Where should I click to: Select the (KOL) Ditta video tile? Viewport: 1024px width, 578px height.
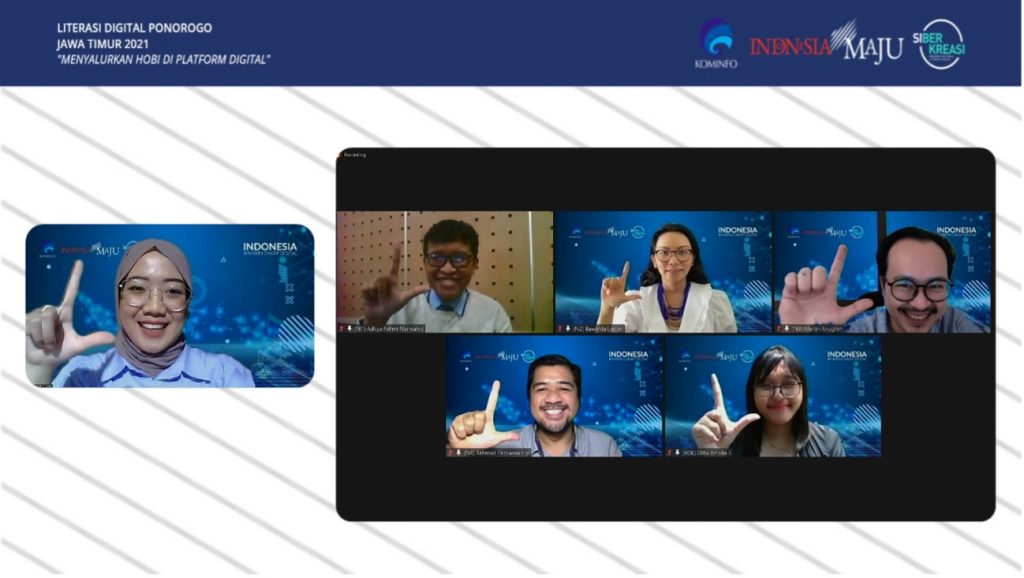point(773,395)
